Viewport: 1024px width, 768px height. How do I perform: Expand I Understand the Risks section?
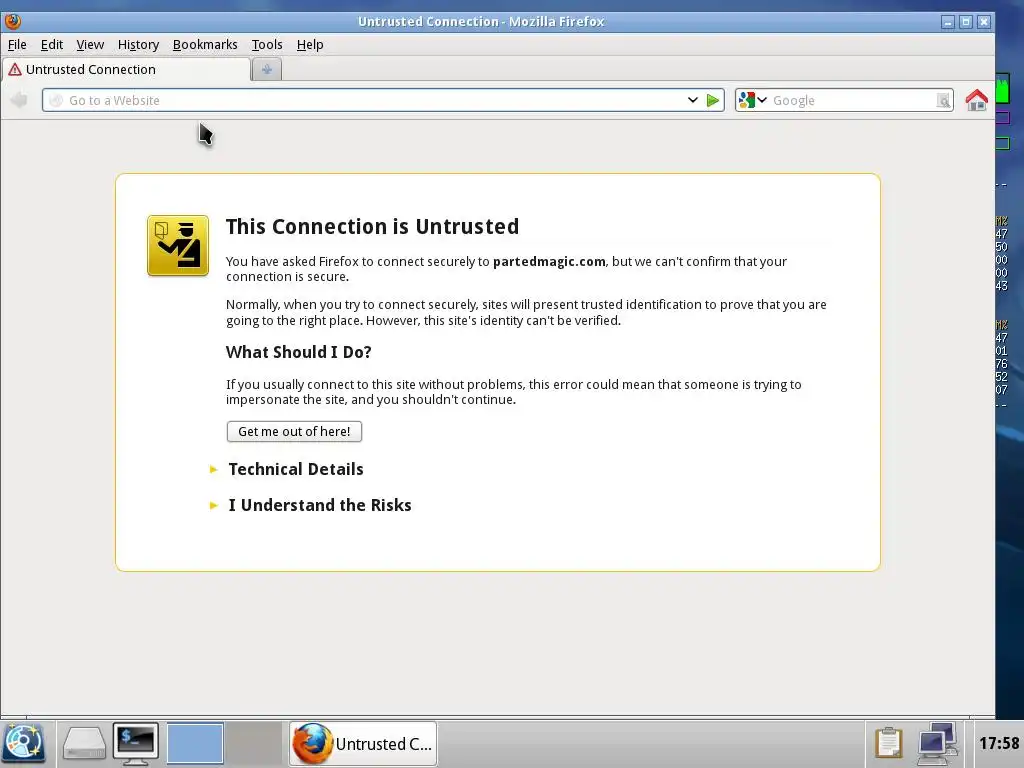point(319,505)
